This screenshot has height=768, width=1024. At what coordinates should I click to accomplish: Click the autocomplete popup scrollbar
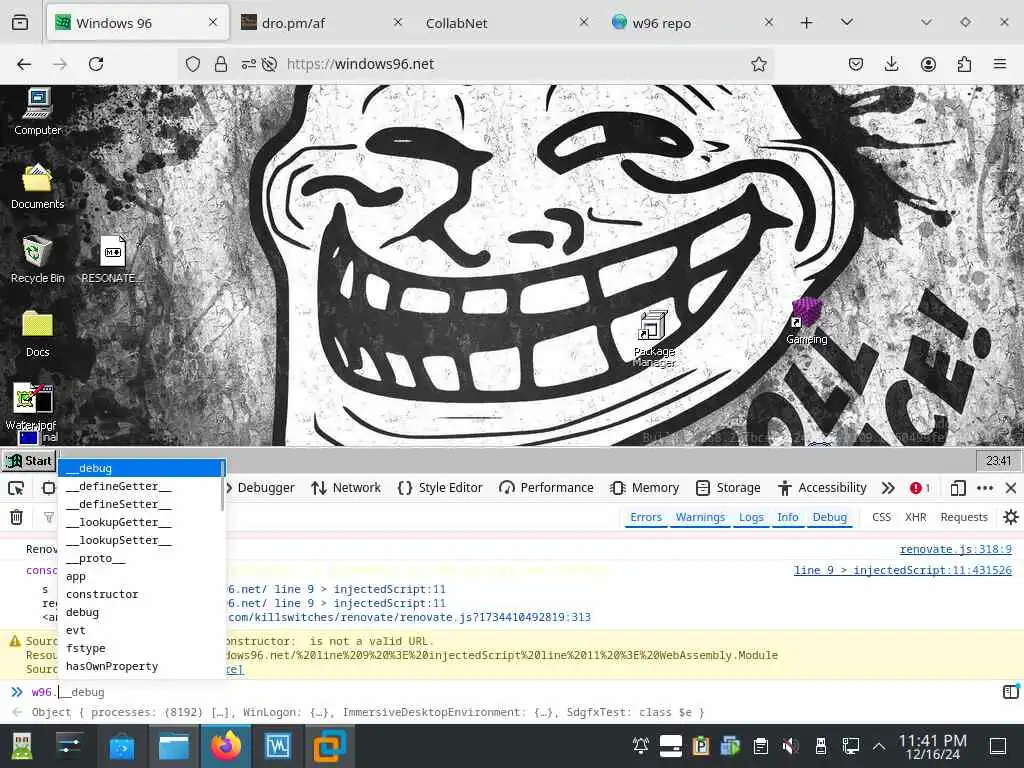pos(223,486)
